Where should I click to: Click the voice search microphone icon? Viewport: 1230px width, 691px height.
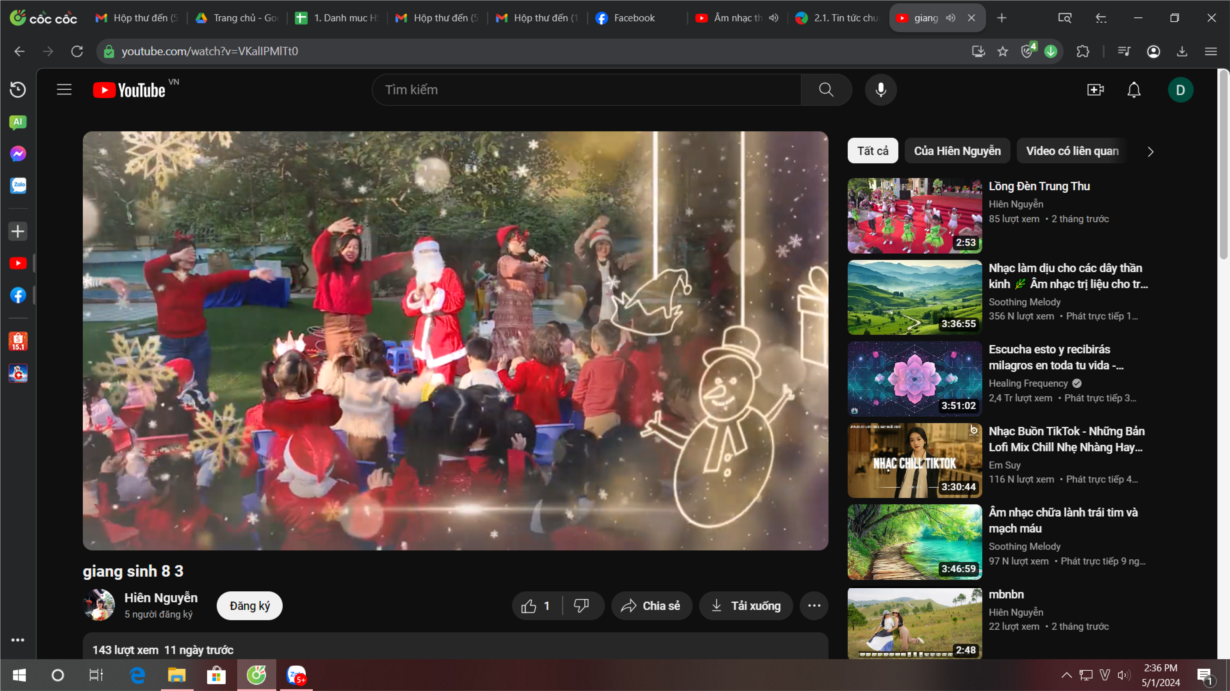tap(880, 90)
